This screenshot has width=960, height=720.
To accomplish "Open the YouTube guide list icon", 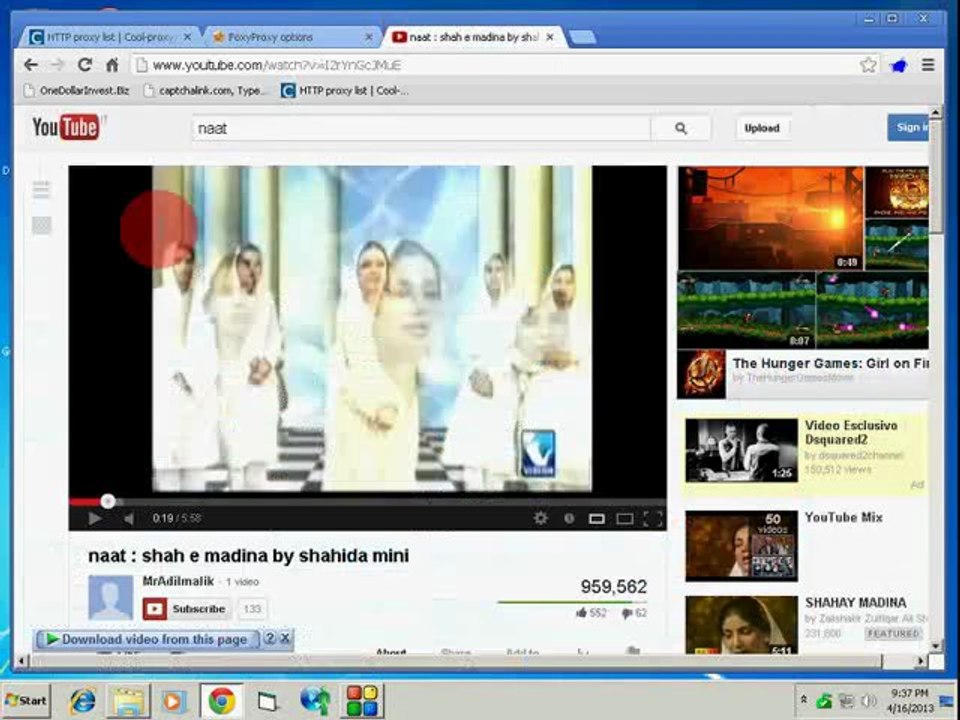I will 41,190.
